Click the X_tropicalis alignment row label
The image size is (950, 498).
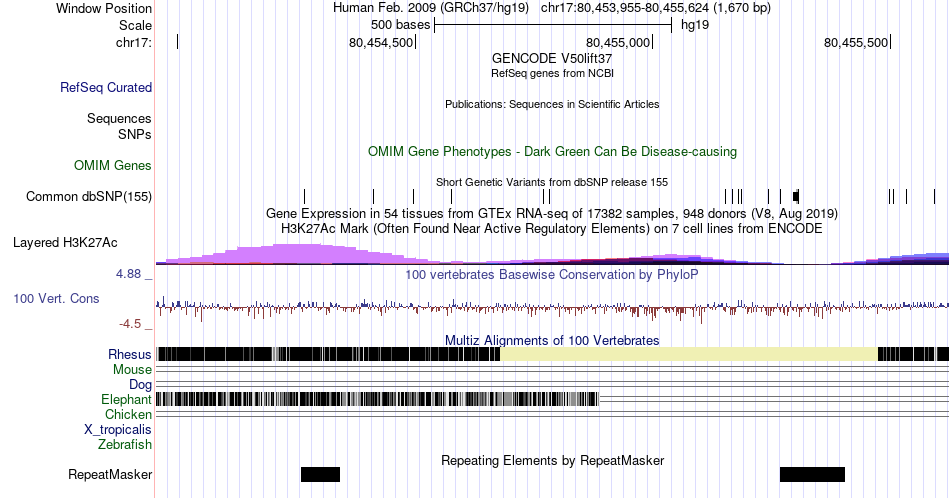coord(118,430)
